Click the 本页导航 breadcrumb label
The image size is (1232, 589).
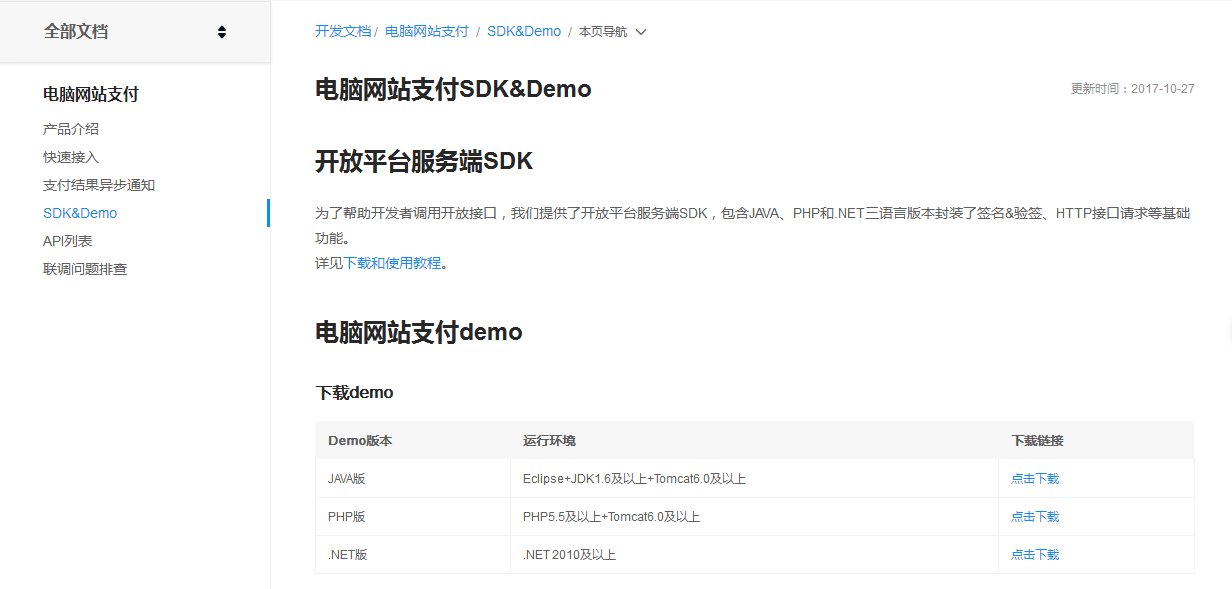pyautogui.click(x=603, y=32)
